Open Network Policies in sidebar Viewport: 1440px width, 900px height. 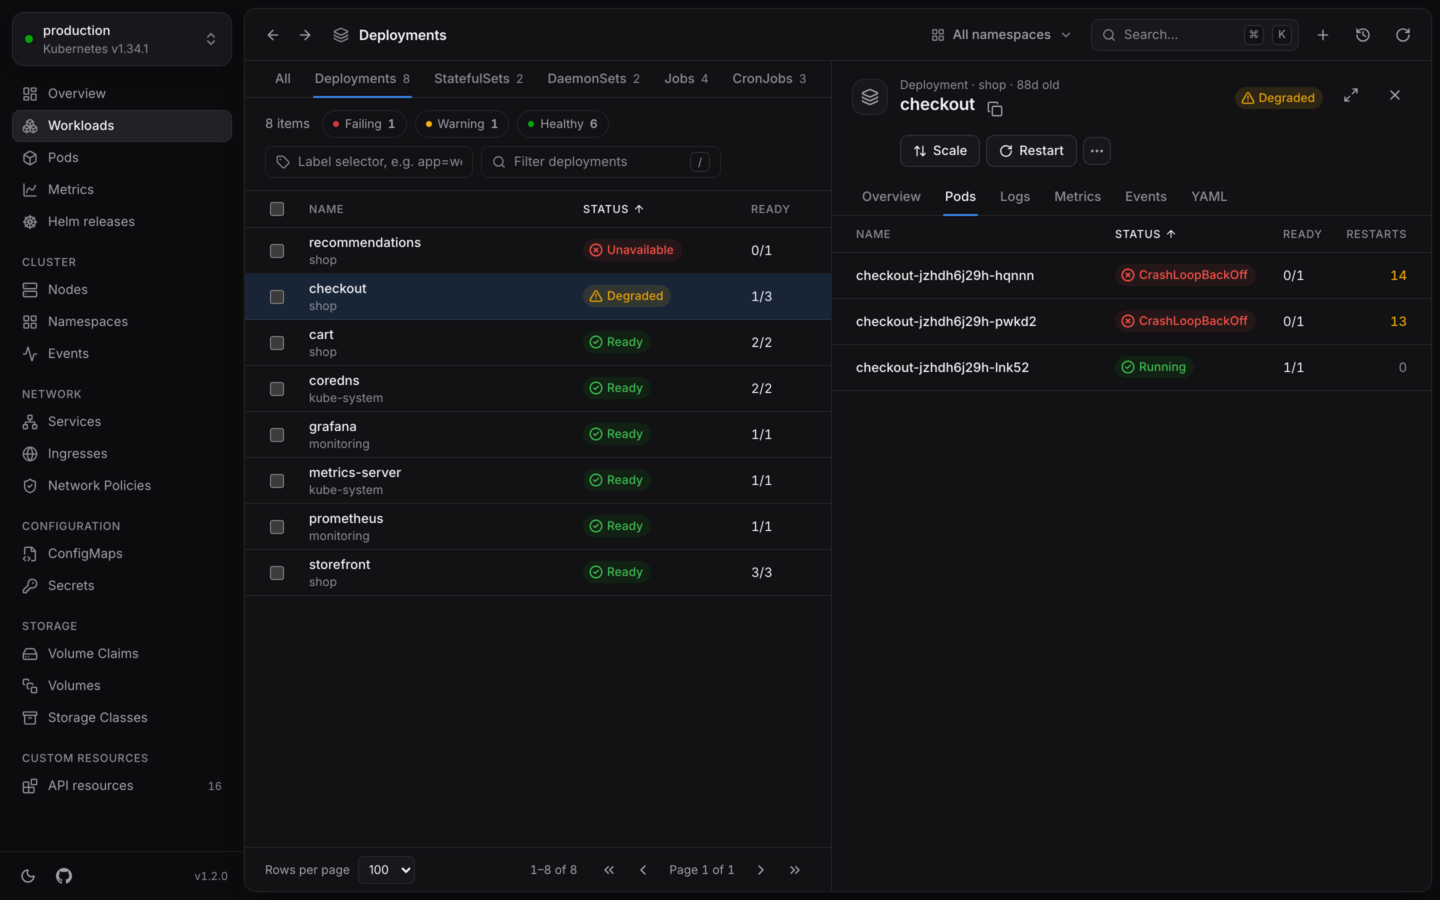click(122, 486)
